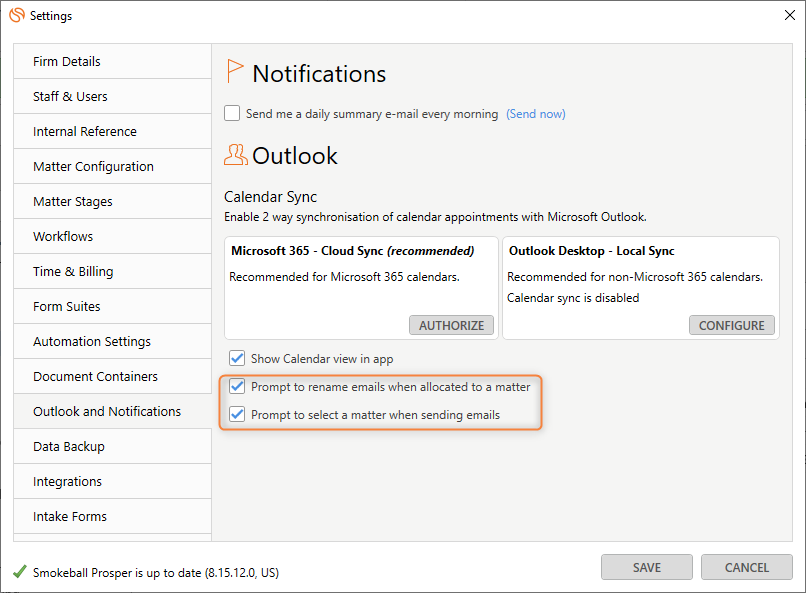Cancel the settings dialog
The height and width of the screenshot is (593, 806).
coord(747,567)
